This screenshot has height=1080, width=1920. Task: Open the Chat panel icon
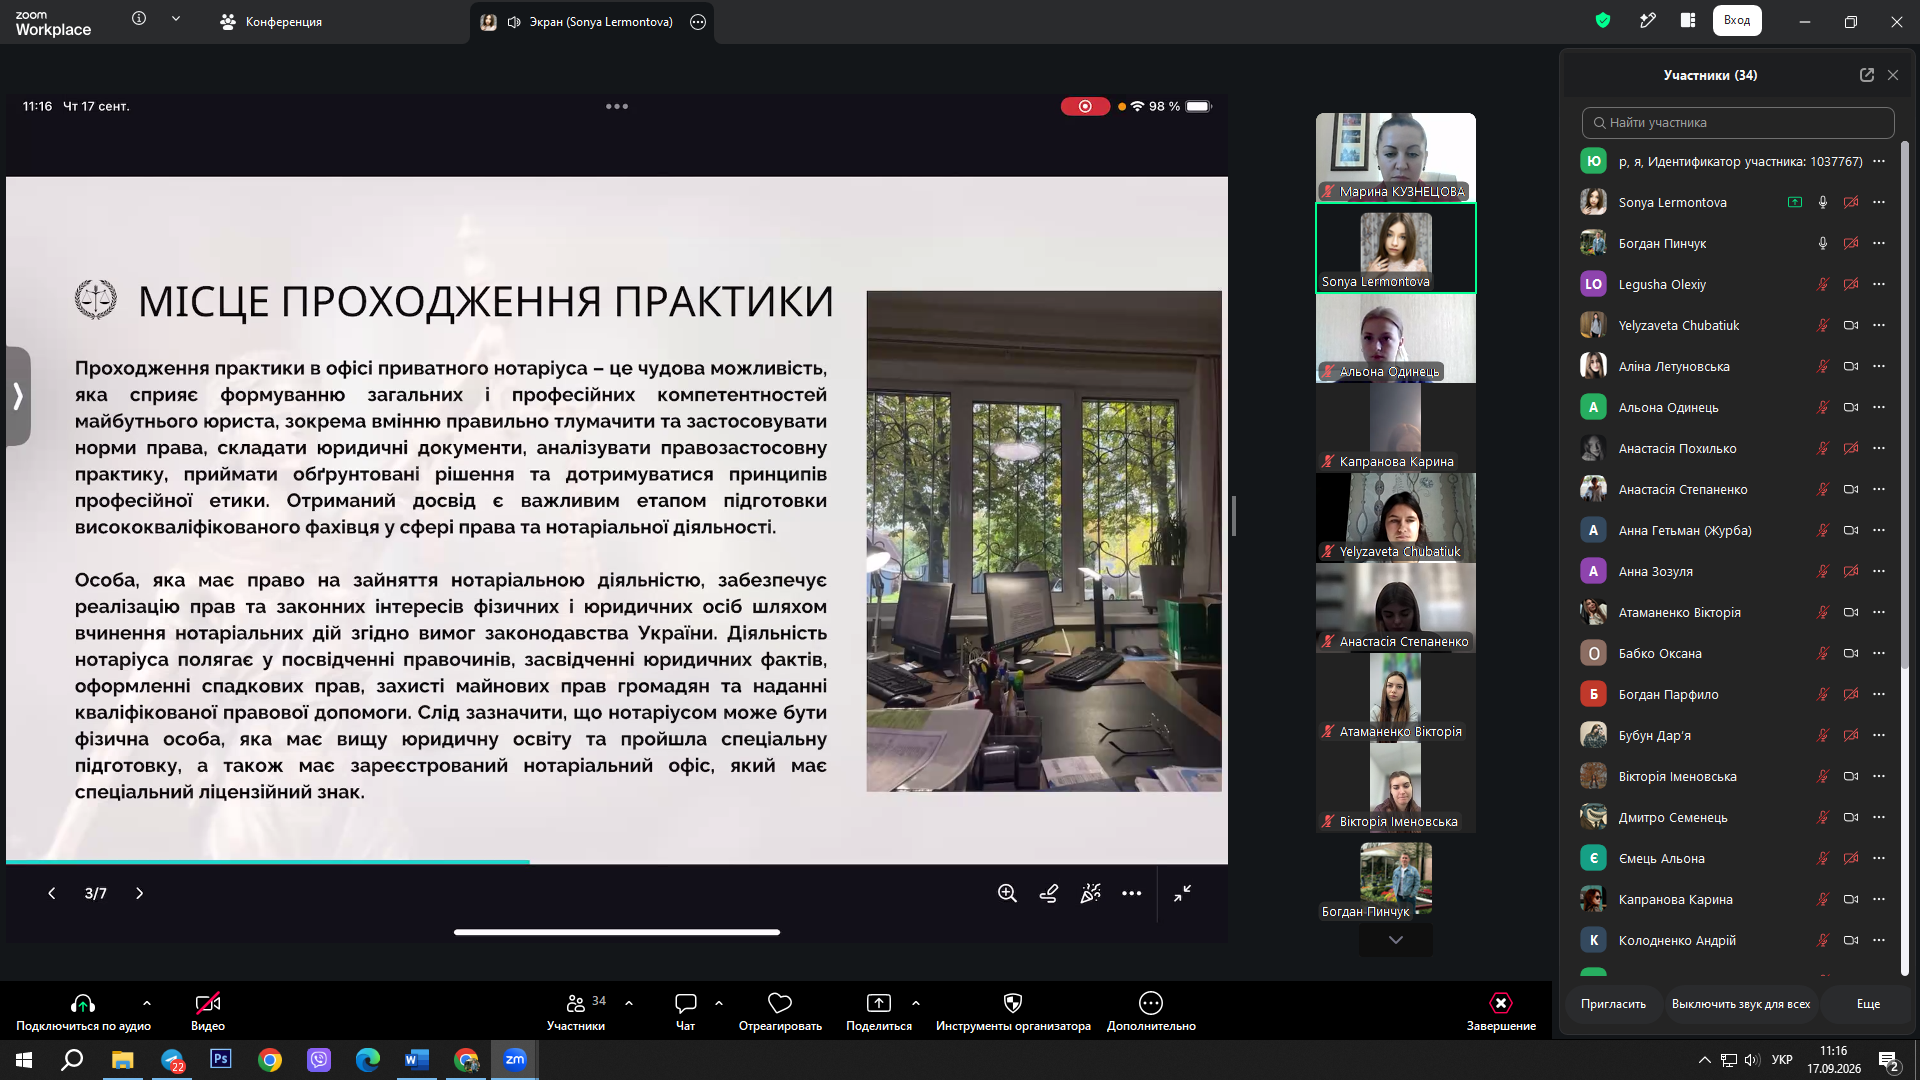685,1003
